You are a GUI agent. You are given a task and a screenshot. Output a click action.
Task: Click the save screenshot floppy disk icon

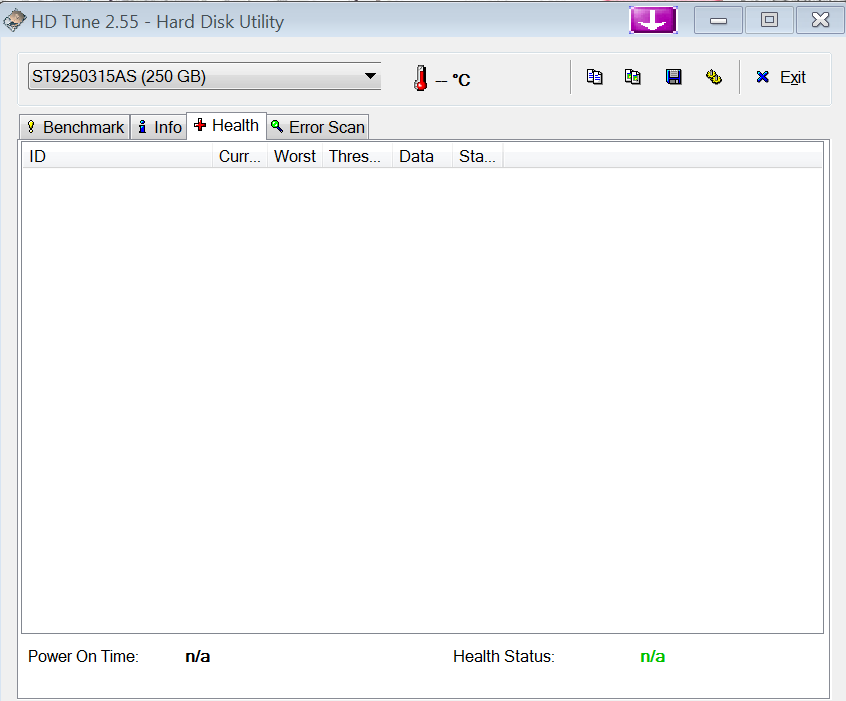coord(673,77)
